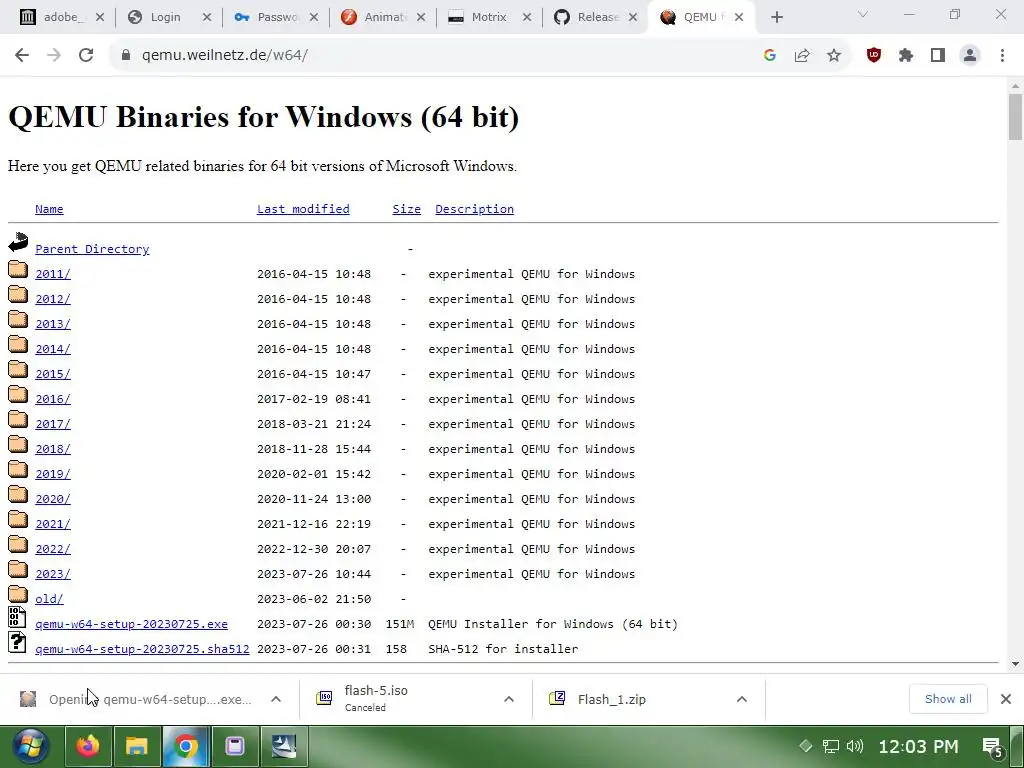Click the unknown file icon beside the sha512 file
Image resolution: width=1024 pixels, height=768 pixels.
[18, 642]
